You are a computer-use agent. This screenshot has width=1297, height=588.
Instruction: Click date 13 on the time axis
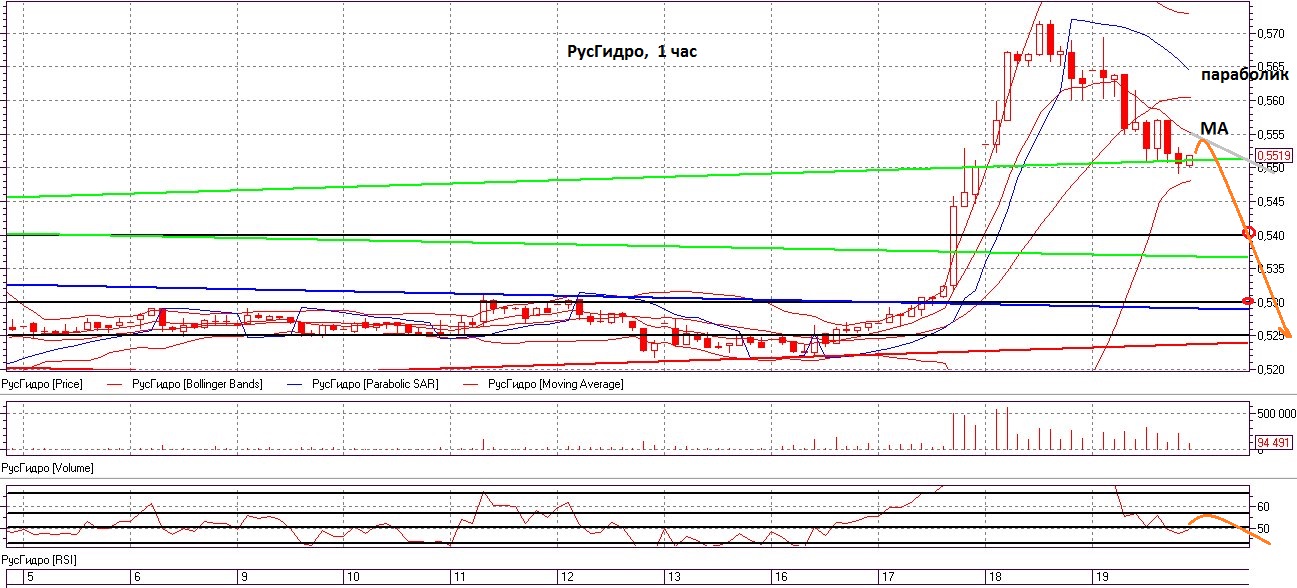(675, 577)
